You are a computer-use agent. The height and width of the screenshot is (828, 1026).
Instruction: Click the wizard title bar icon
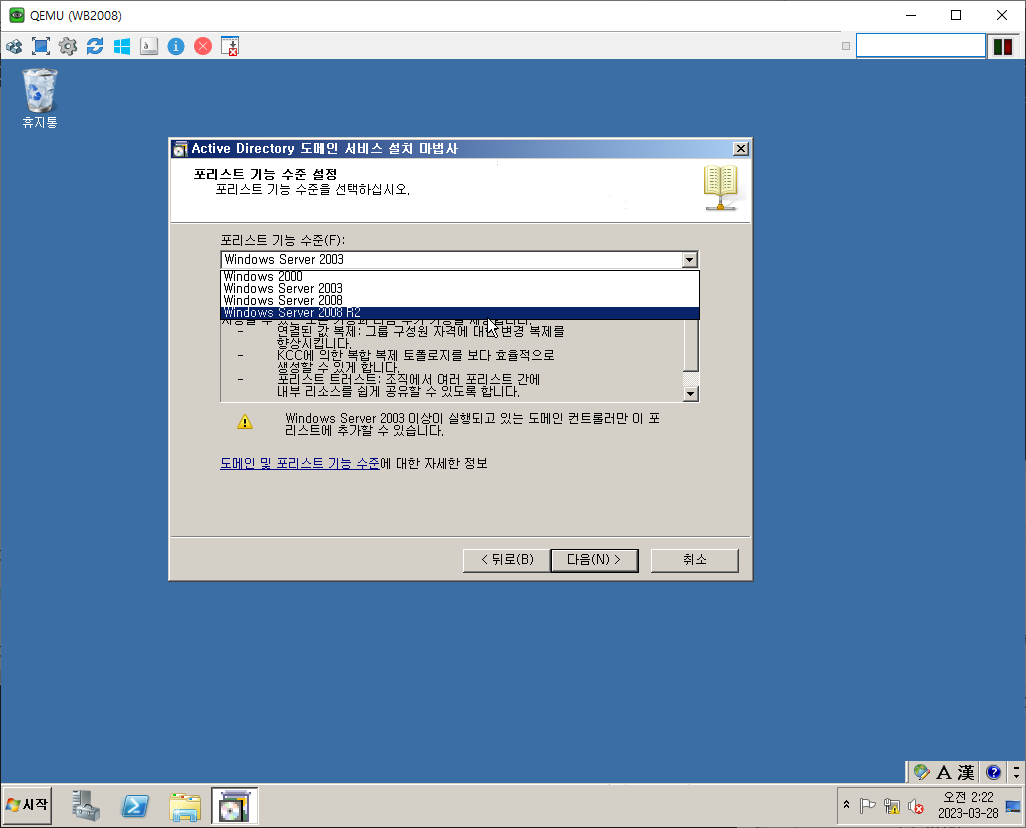click(180, 149)
